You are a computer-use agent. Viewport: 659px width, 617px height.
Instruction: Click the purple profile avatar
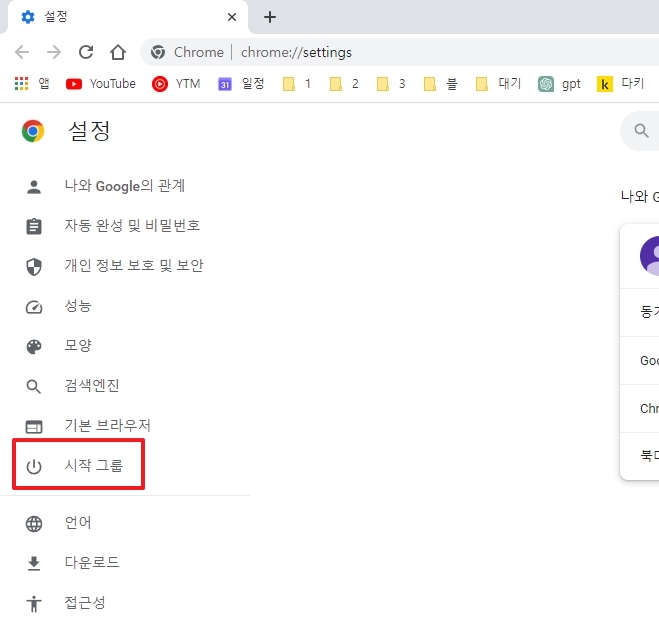650,256
